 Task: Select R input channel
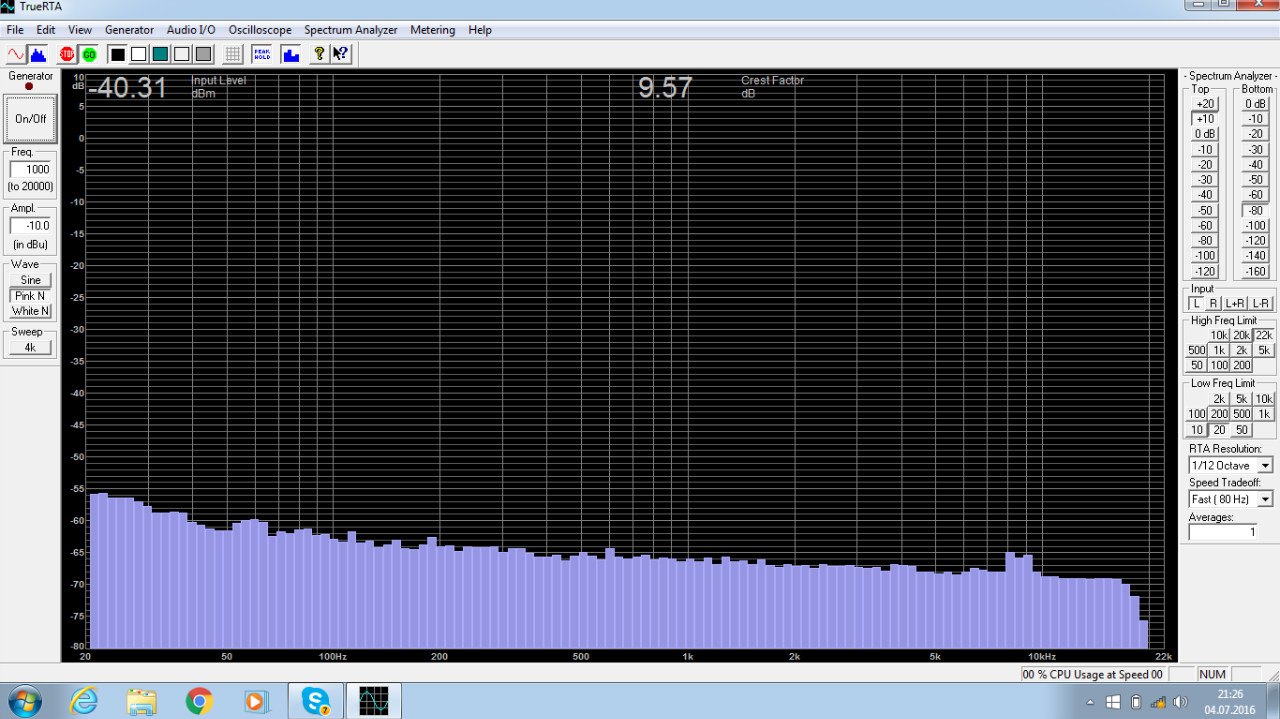(1214, 304)
